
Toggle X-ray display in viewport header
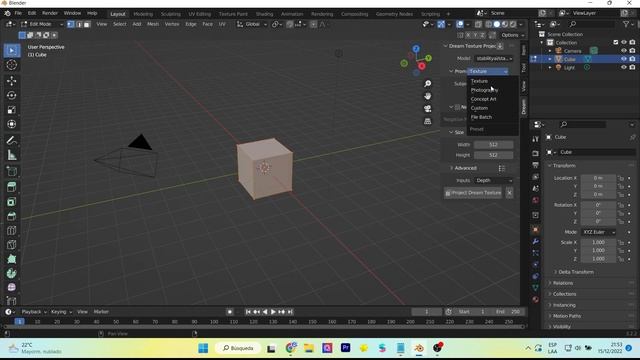point(479,24)
